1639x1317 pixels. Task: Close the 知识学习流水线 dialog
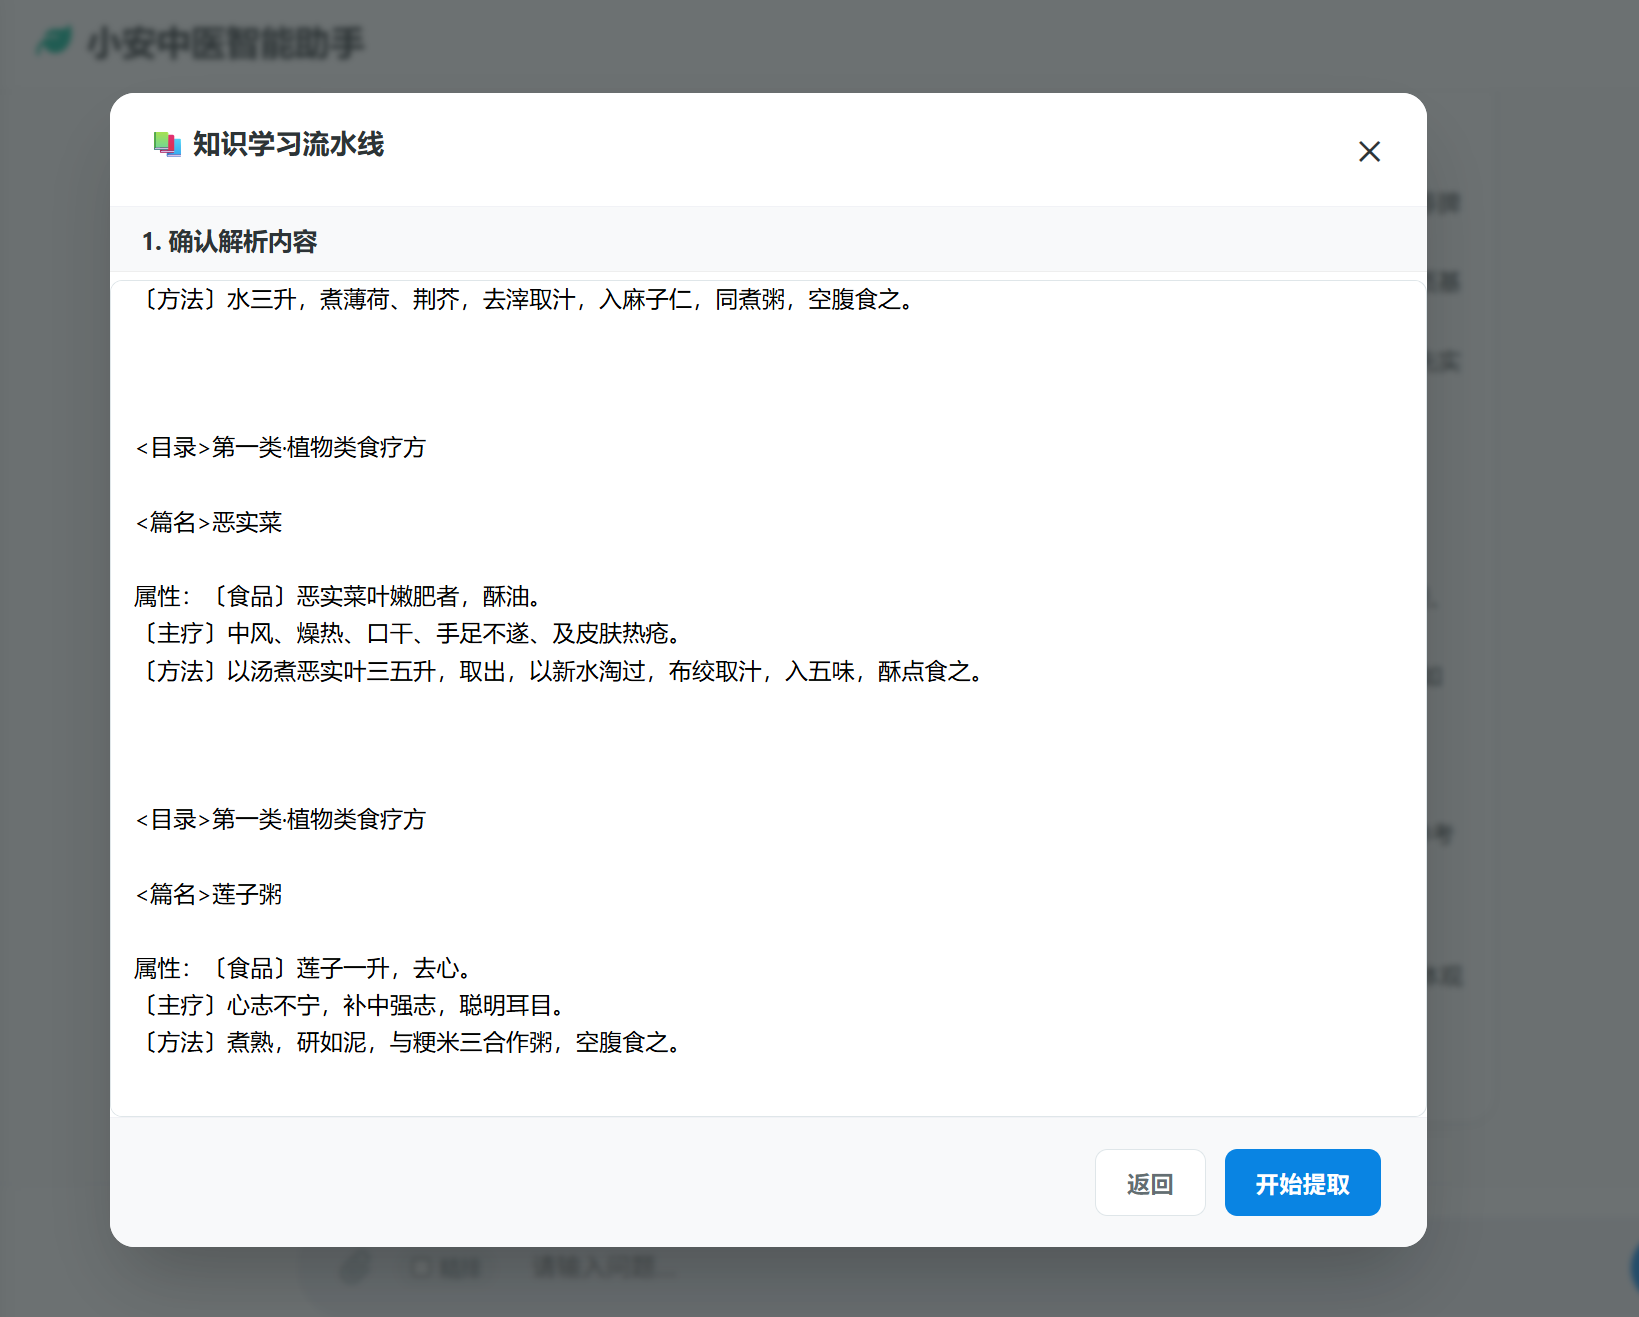coord(1369,151)
